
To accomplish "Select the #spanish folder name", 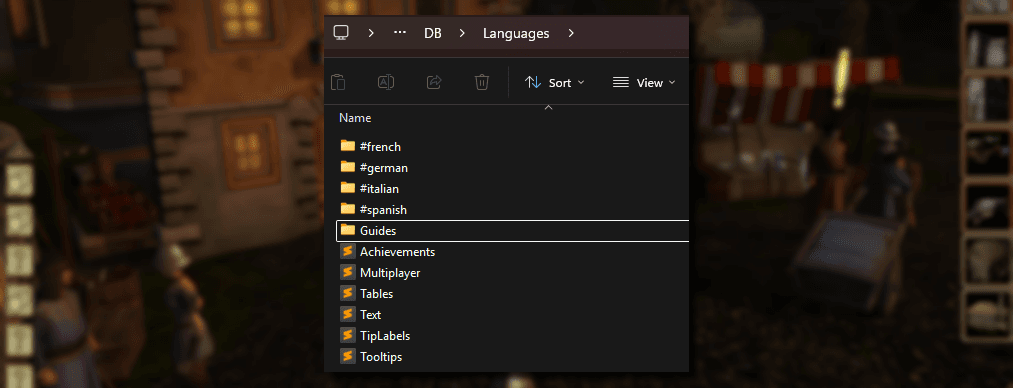I will pyautogui.click(x=383, y=210).
